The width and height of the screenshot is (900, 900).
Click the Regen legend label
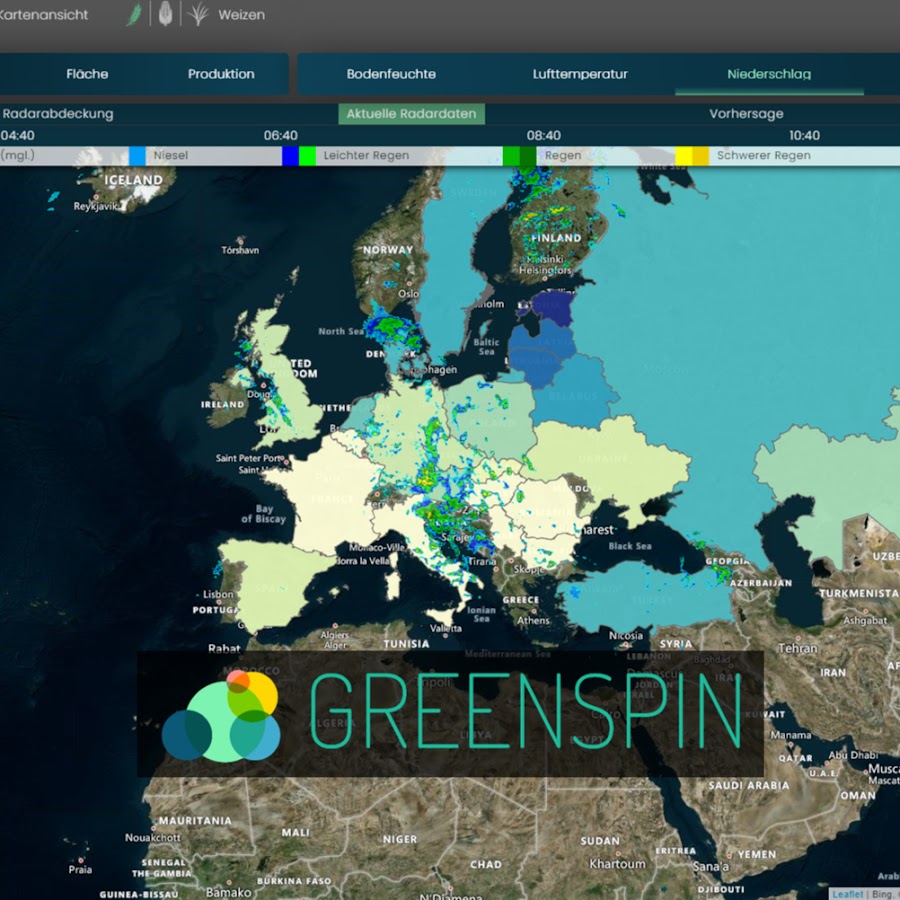[563, 156]
